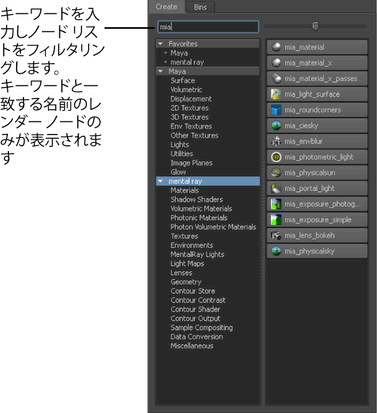The image size is (377, 413).
Task: Expand Maya under Favorites
Action: [x=165, y=53]
